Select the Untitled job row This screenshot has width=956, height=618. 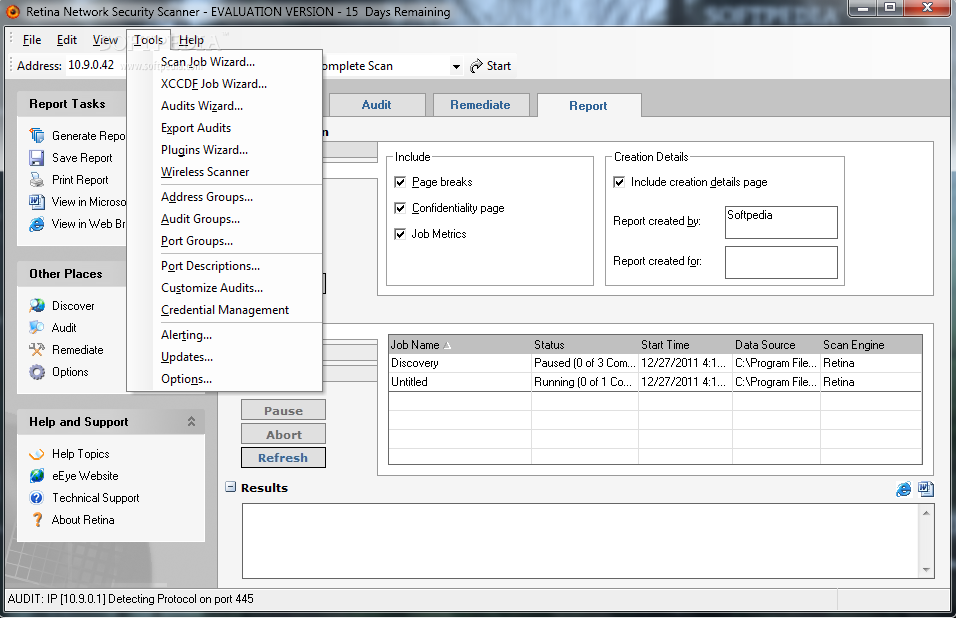click(655, 382)
